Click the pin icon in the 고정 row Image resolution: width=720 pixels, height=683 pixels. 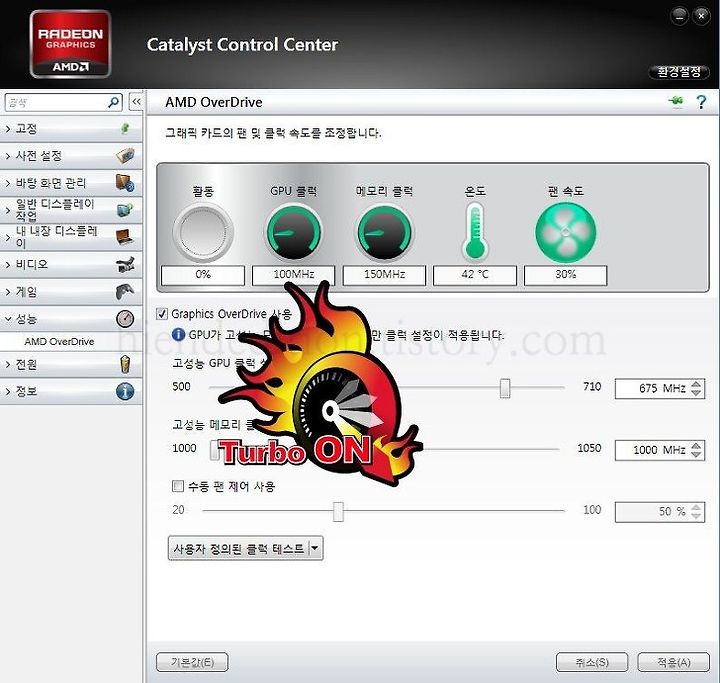pos(125,129)
